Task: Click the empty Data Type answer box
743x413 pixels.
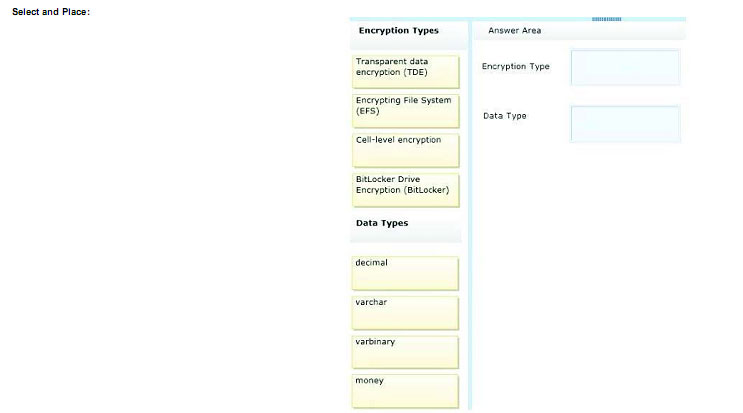Action: coord(625,124)
